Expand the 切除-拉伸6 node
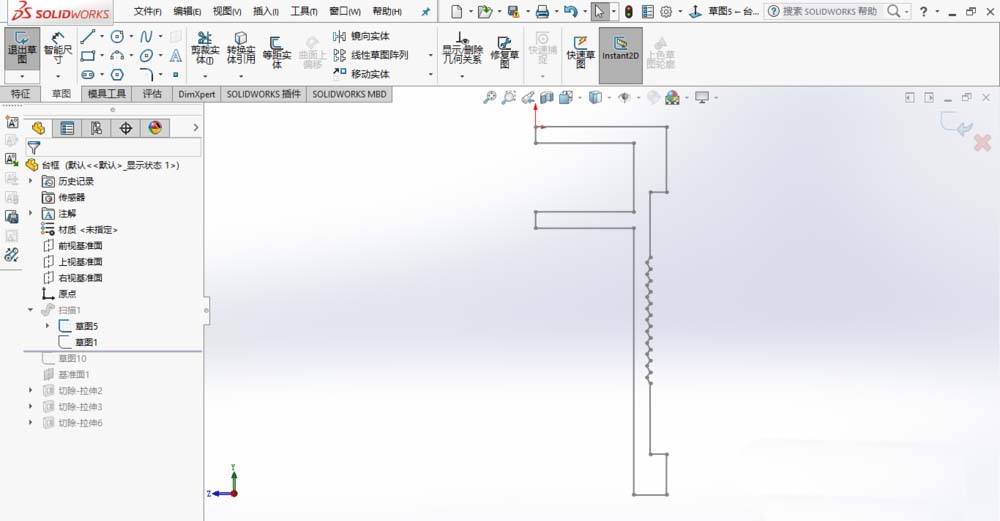 click(x=31, y=423)
